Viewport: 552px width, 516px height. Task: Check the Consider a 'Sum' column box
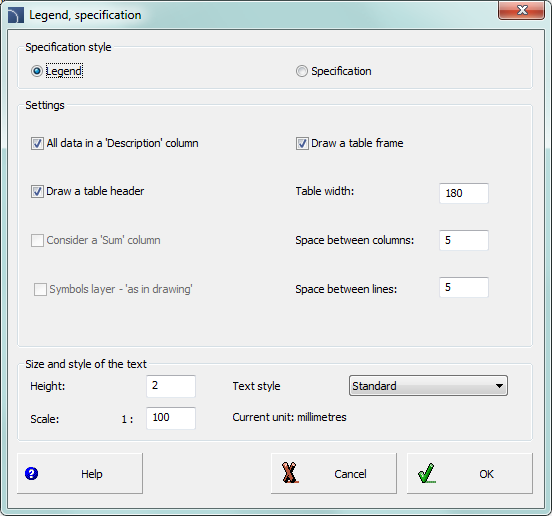[x=37, y=240]
